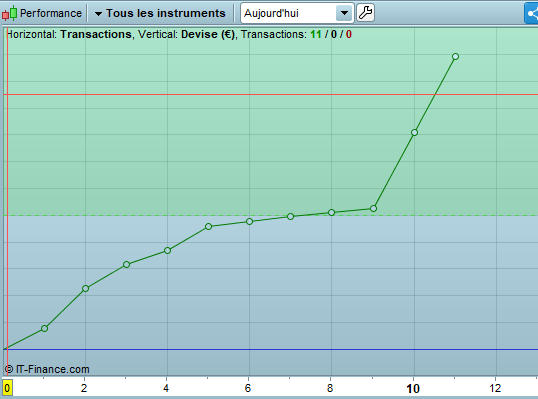538x399 pixels.
Task: Click the axis label 8
Action: [330, 388]
